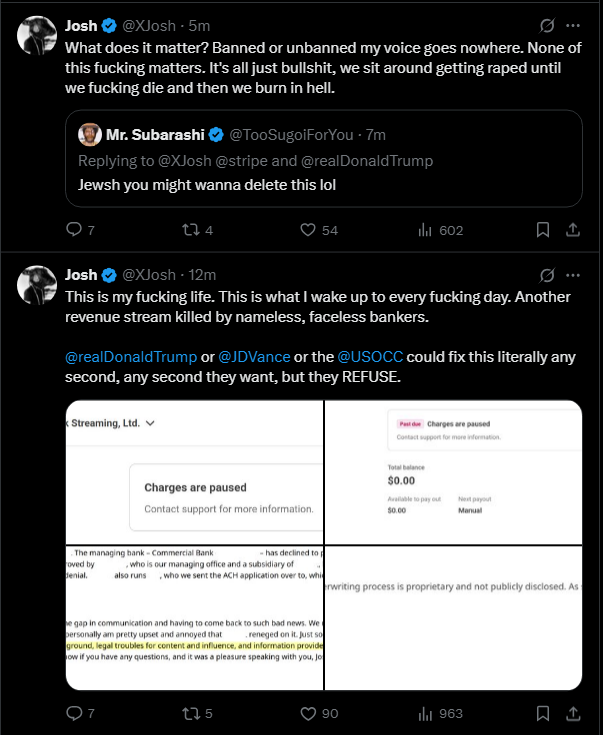Open Grok icon on top tweet
The image size is (603, 735).
tap(547, 24)
